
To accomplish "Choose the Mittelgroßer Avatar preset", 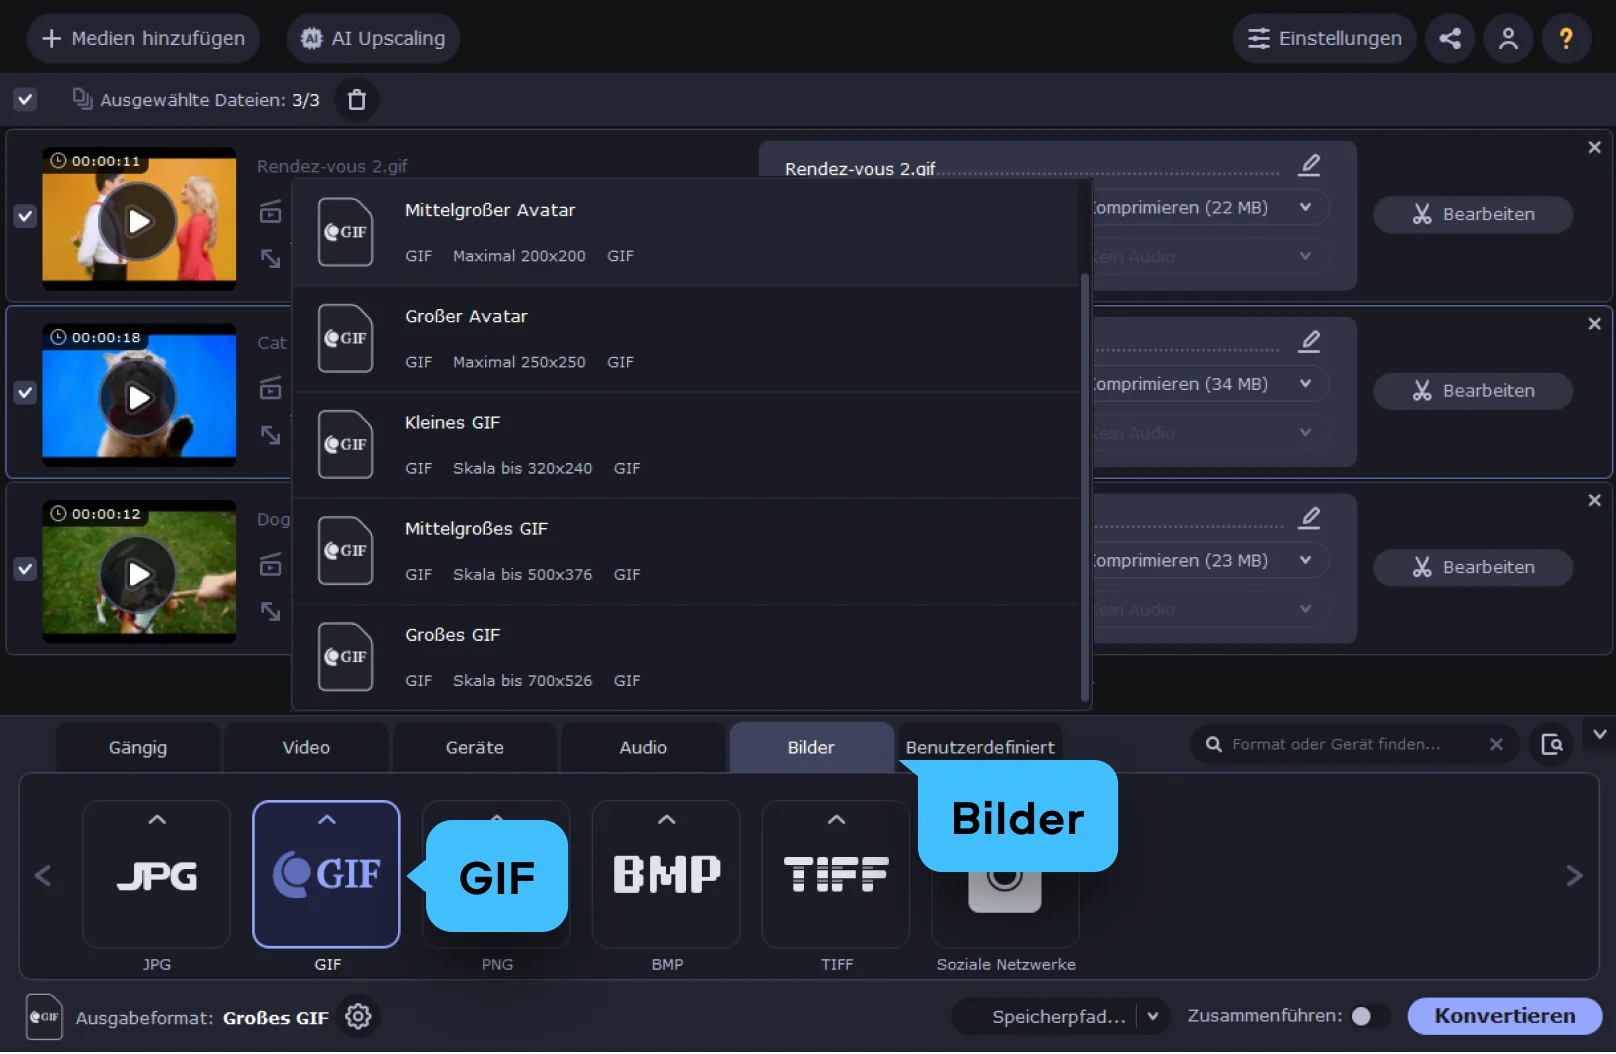I will pyautogui.click(x=686, y=233).
